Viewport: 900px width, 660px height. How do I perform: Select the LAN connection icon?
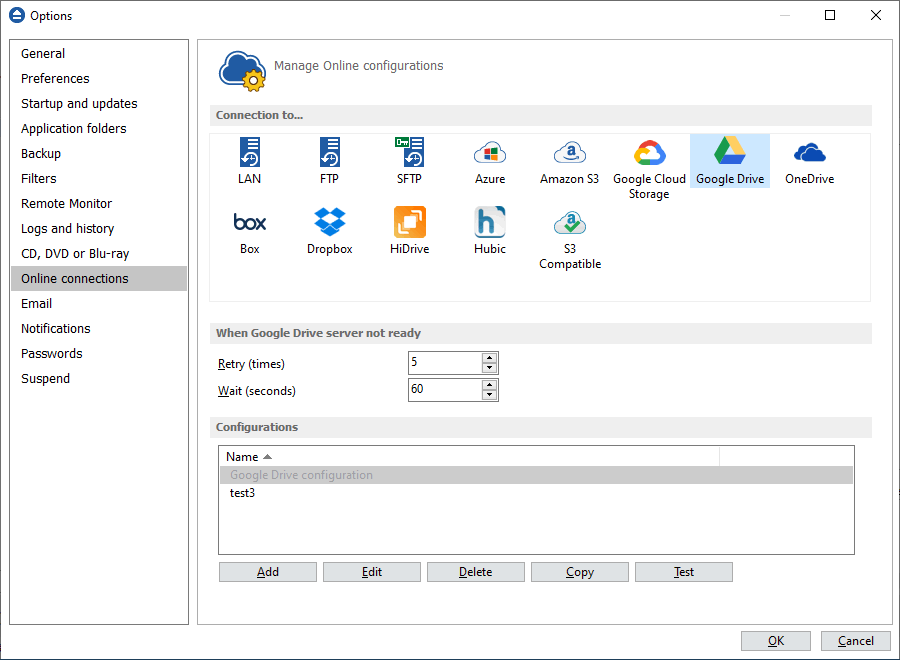coord(250,161)
